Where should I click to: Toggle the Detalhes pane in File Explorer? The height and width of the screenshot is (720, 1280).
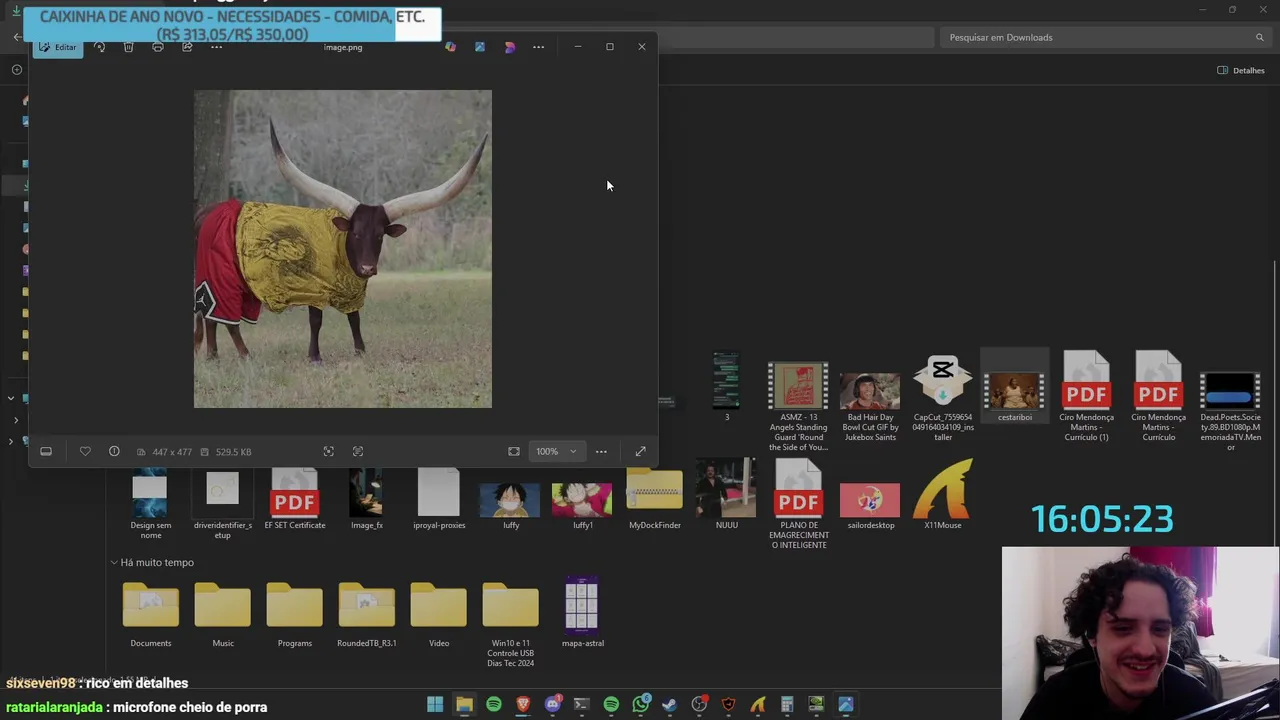pos(1241,70)
